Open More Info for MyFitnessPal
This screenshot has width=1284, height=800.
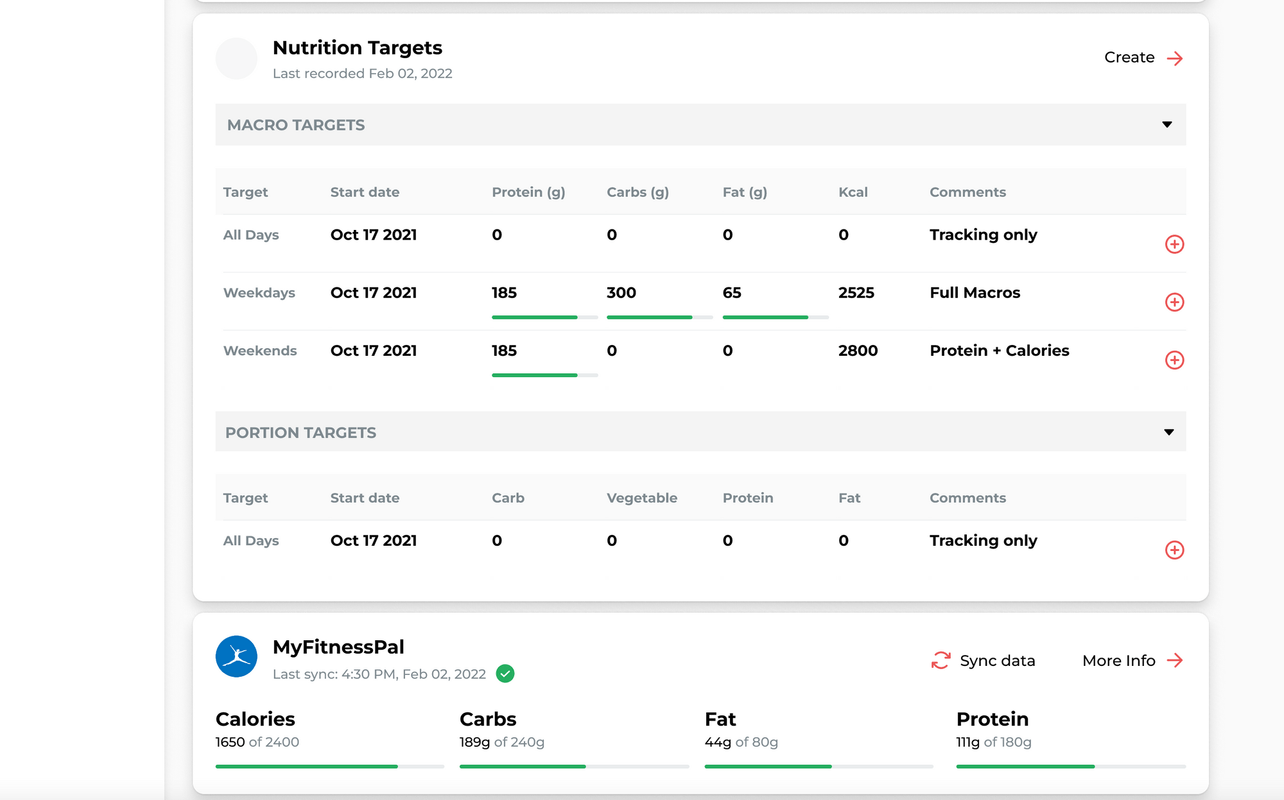[x=1119, y=661]
